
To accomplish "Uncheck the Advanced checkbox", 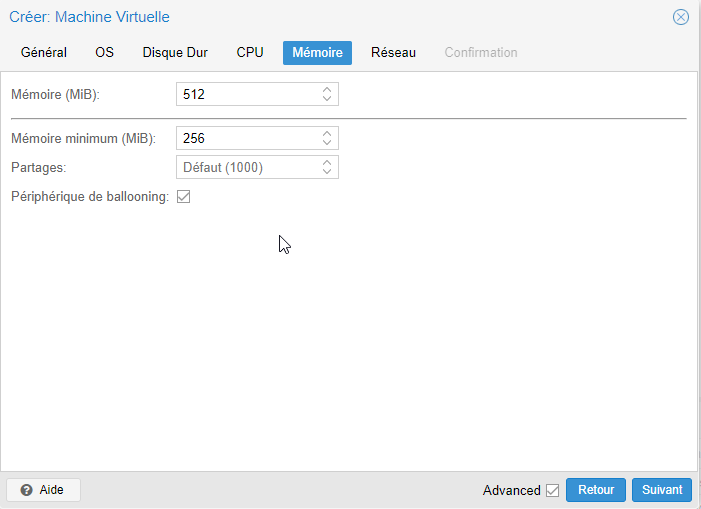I will click(x=553, y=490).
